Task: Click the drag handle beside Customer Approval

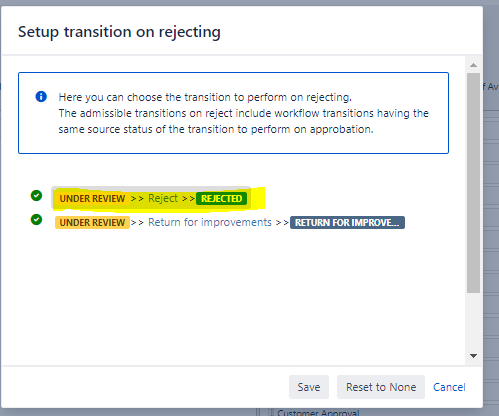Action: (x=272, y=413)
